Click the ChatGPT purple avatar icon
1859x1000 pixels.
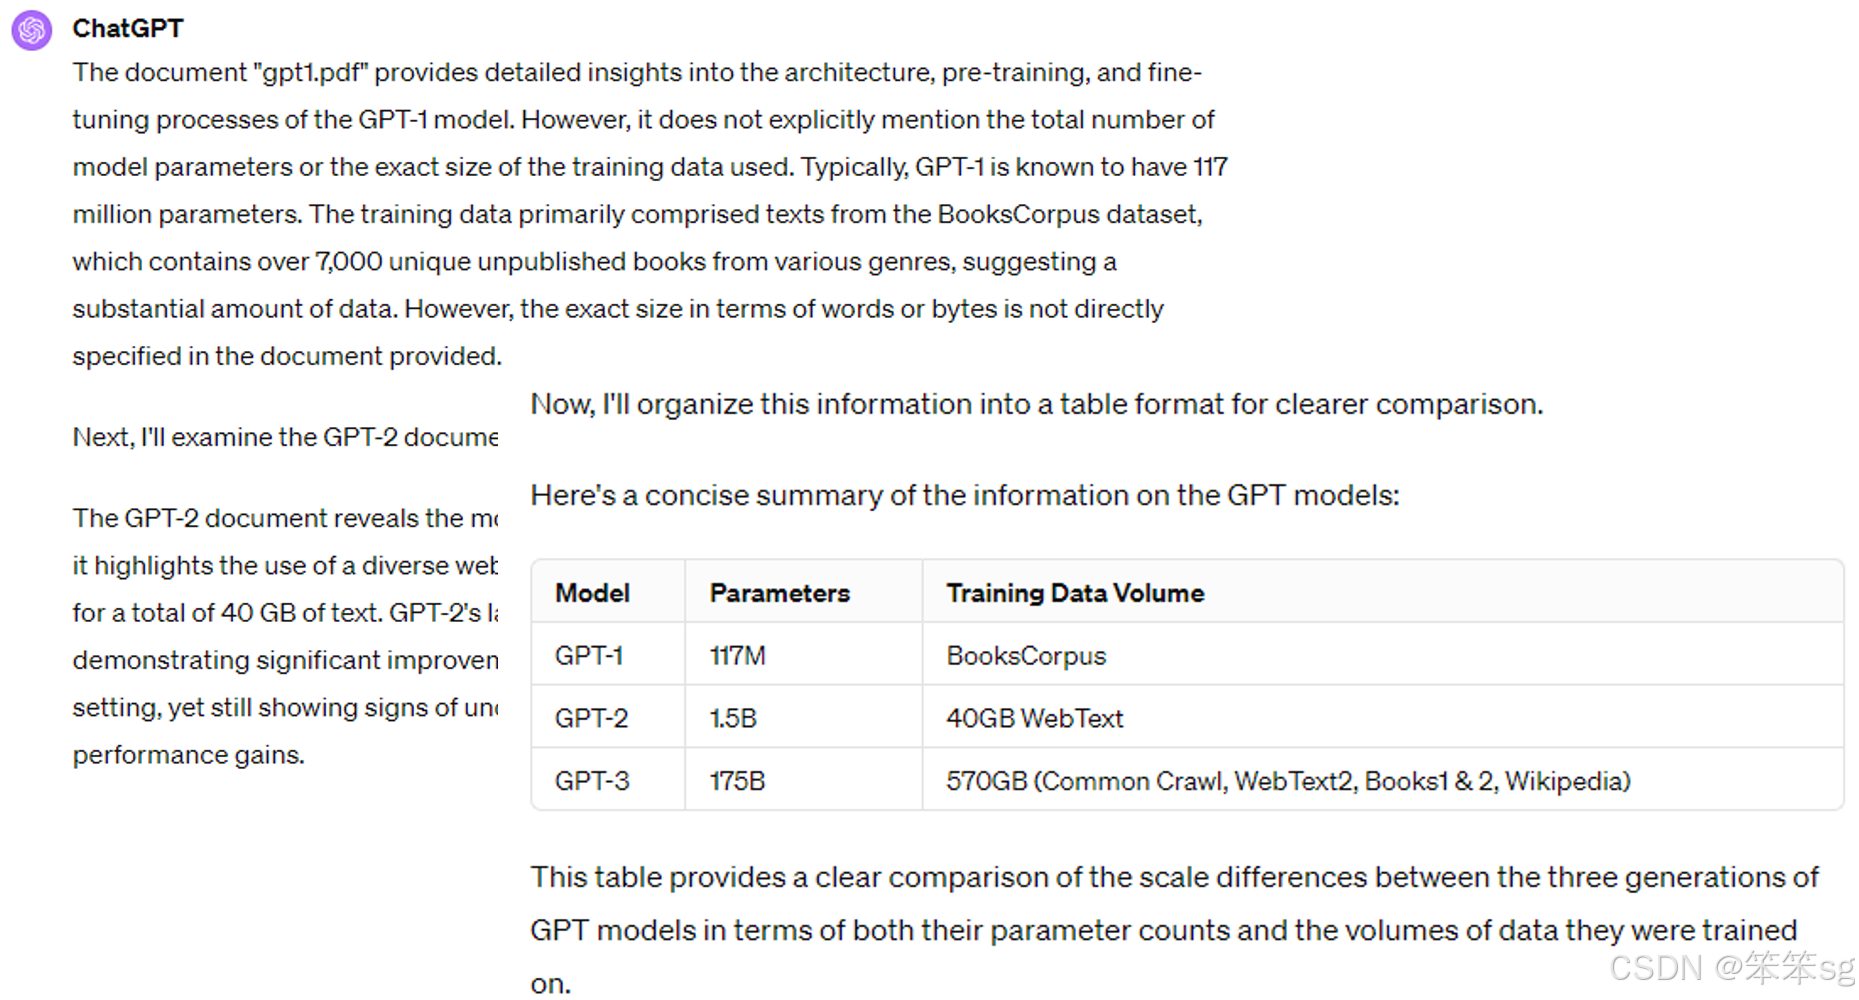coord(32,30)
